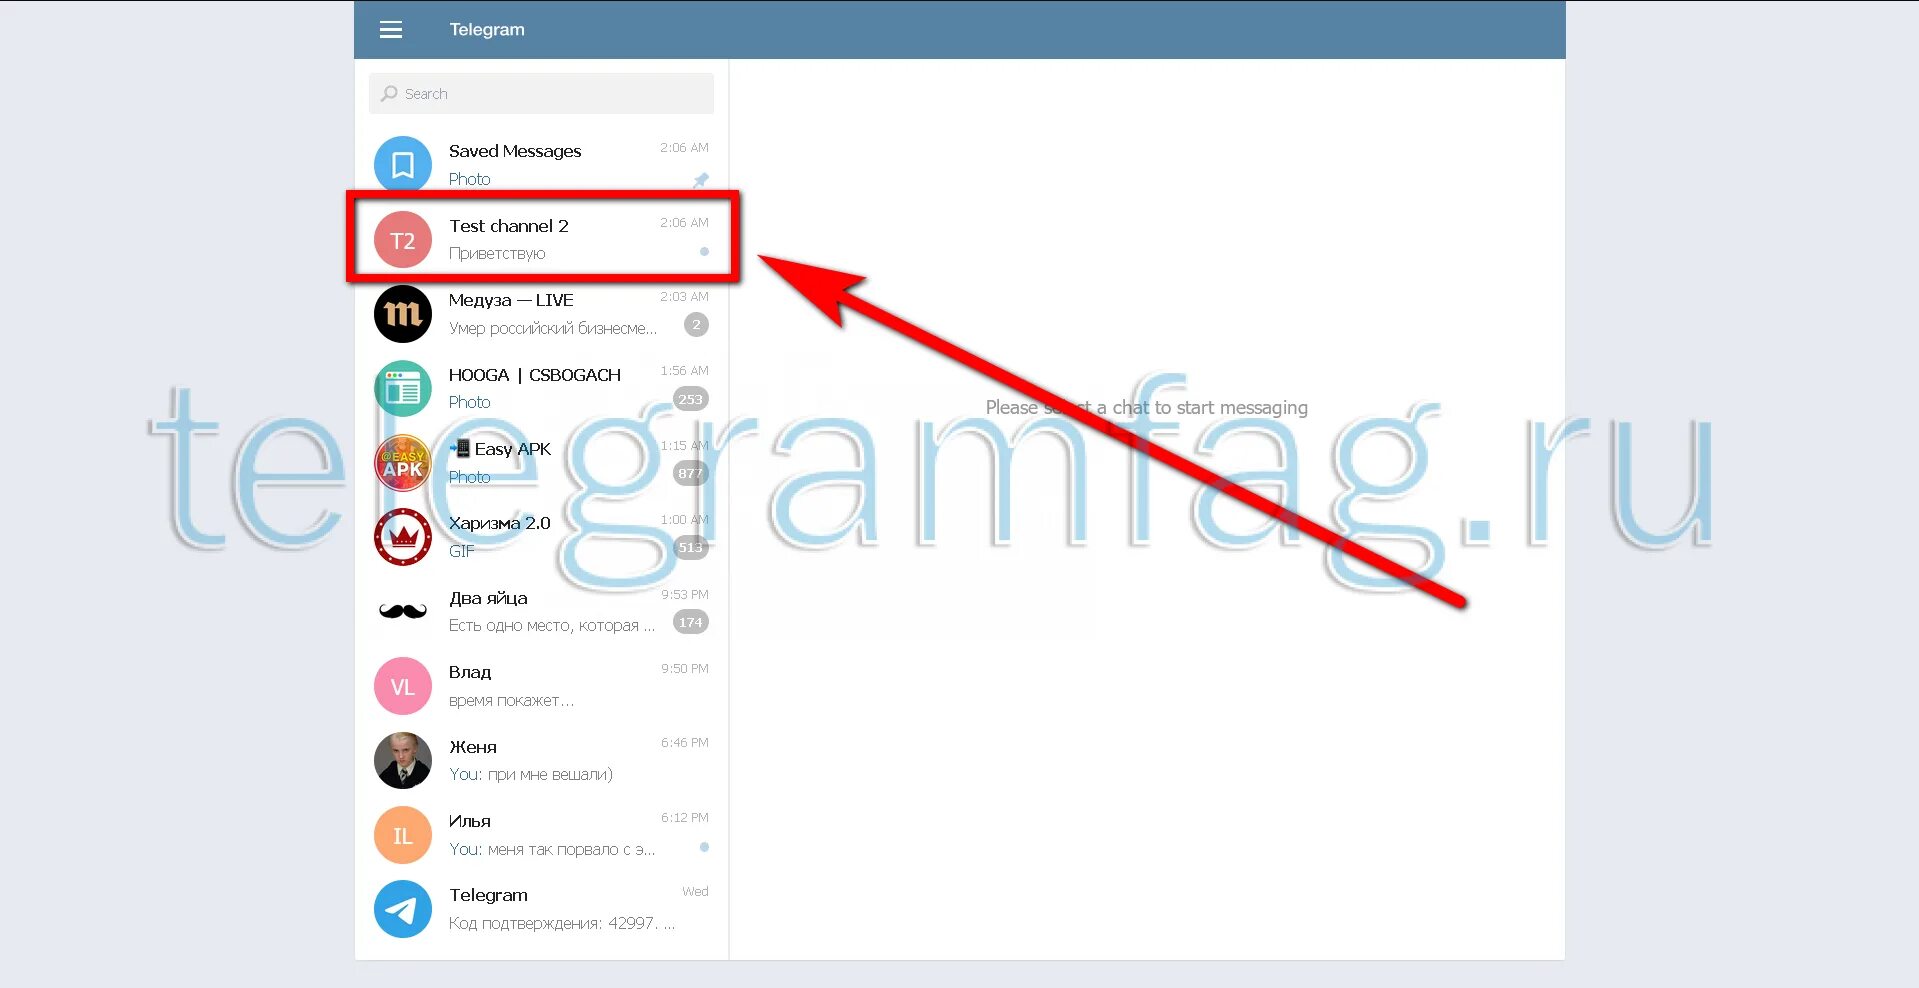Click the unread badge 513
Screen dimensions: 1919x988
pos(691,548)
